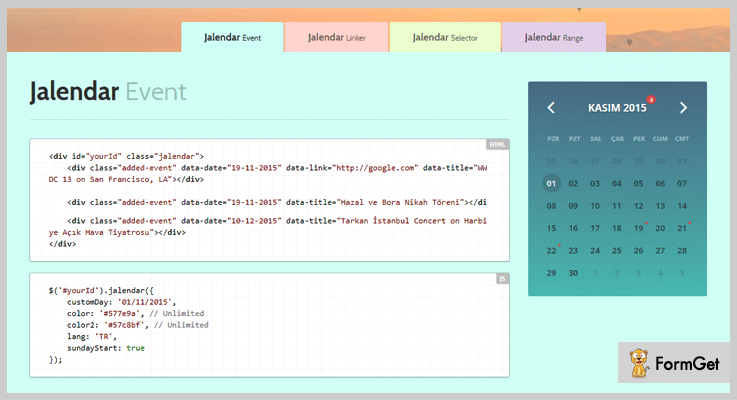Click faded previous-month day 25
737x400 pixels.
[x=551, y=161]
